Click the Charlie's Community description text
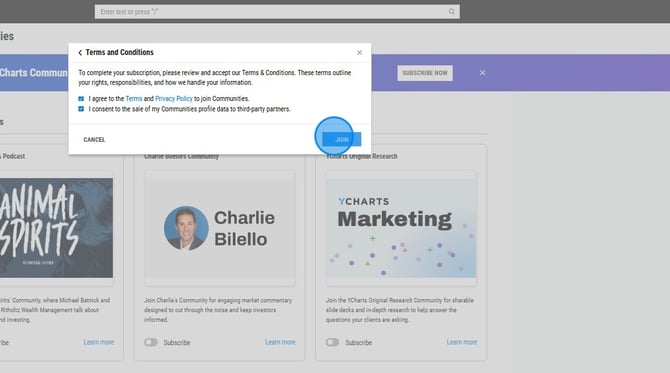The image size is (670, 373). click(218, 310)
